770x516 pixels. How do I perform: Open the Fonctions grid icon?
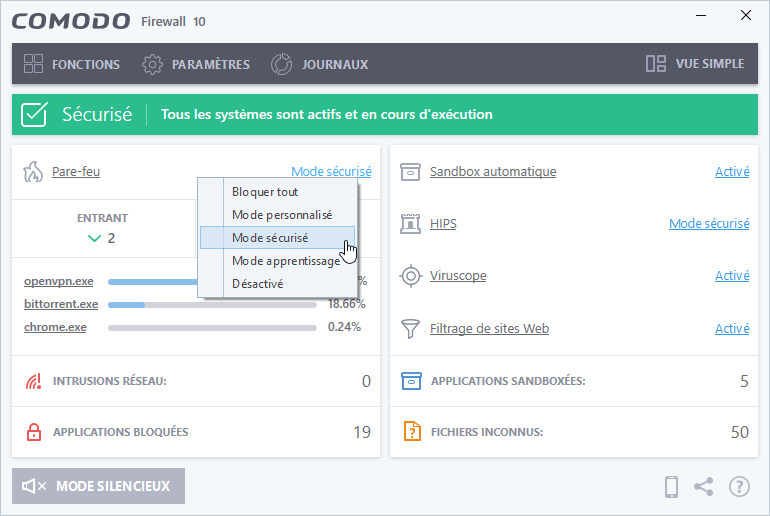tap(33, 64)
